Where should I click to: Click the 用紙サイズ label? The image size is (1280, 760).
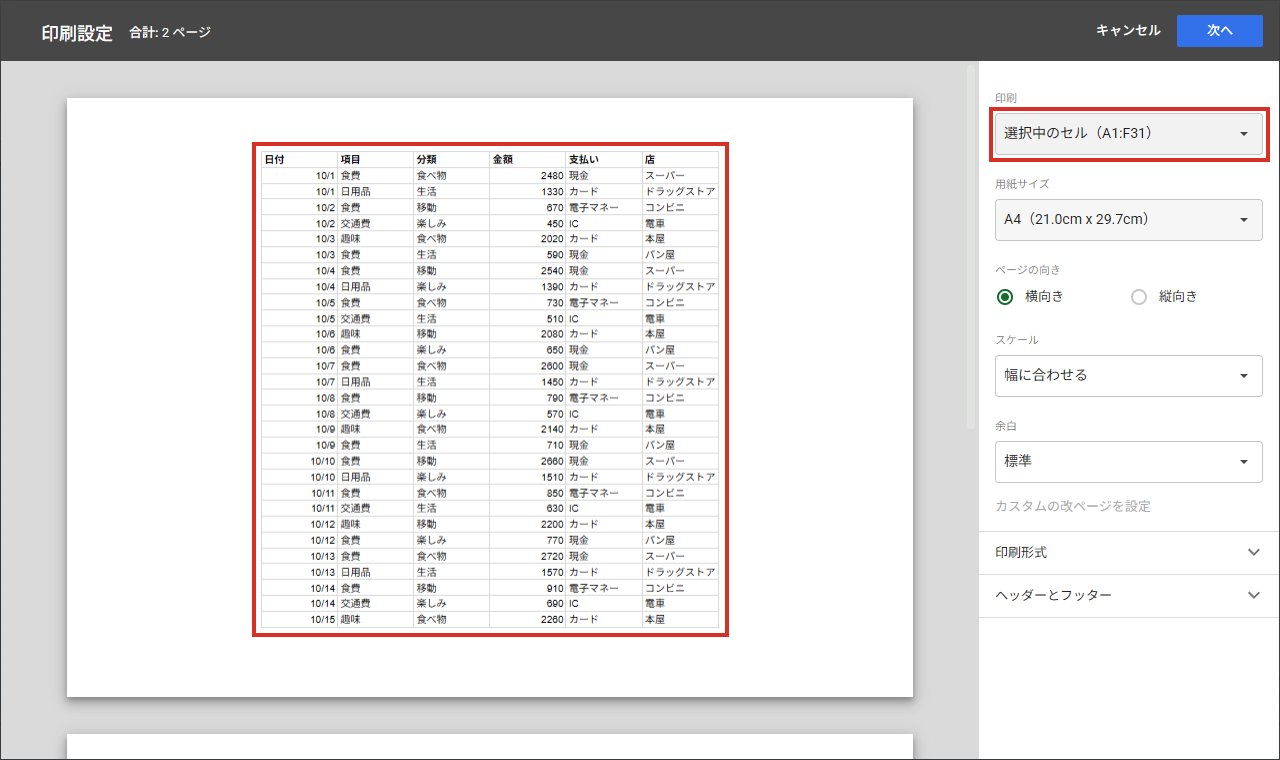click(x=1022, y=184)
